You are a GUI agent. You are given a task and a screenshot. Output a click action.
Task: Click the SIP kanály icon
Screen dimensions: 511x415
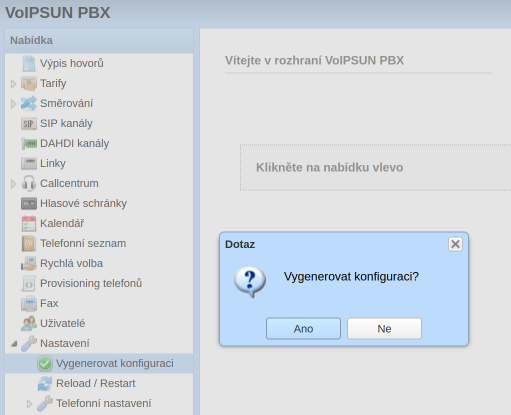tap(29, 124)
